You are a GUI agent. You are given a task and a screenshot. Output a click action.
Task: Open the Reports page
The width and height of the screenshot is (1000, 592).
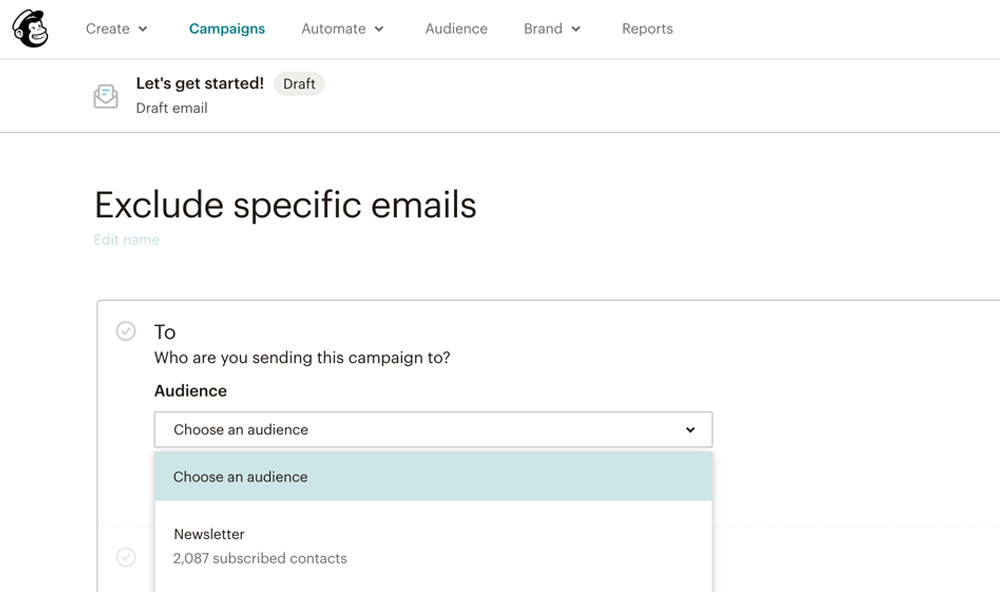[647, 29]
